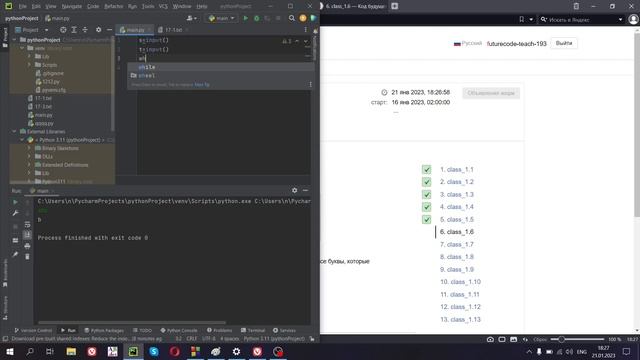Toggle soft-wrap in the Run console
This screenshot has height=360, width=640.
[x=27, y=224]
